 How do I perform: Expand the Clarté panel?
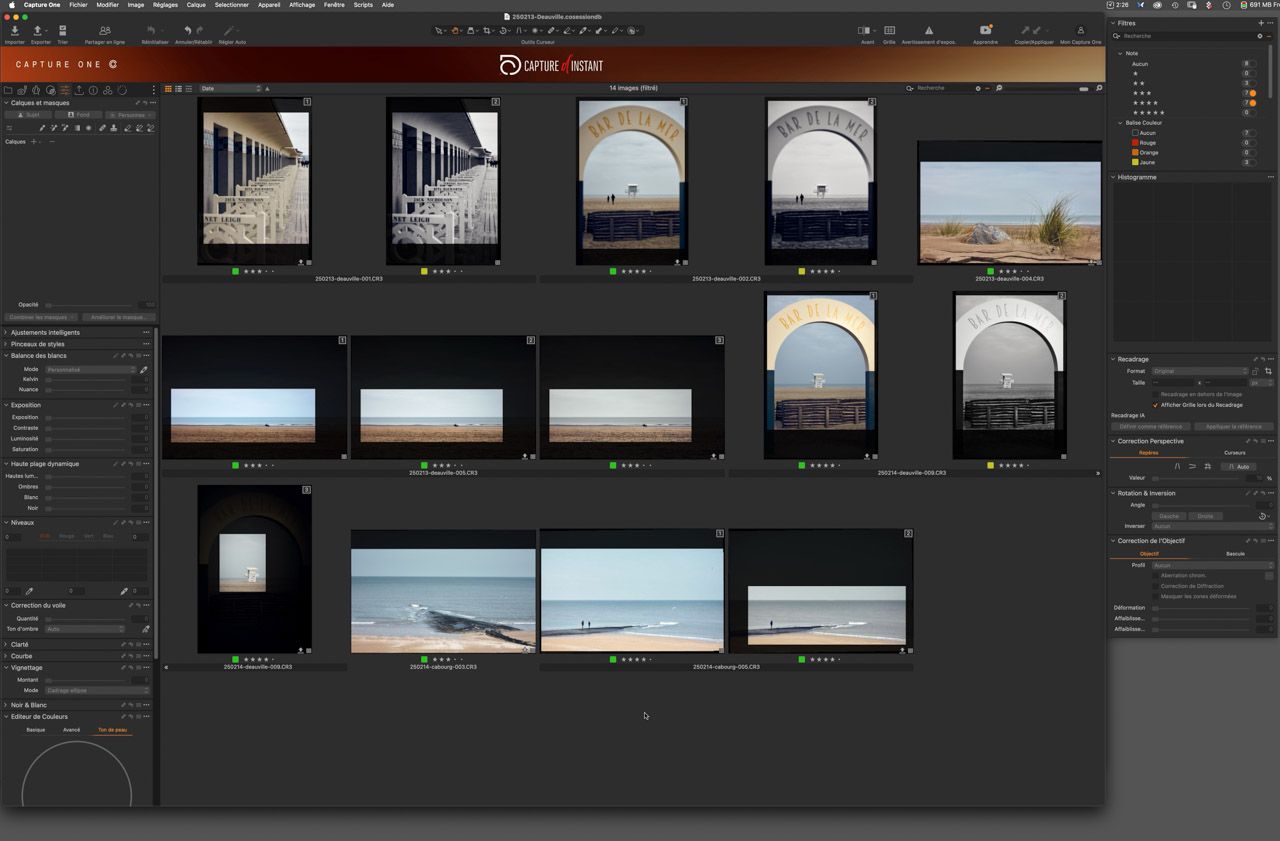(x=6, y=645)
